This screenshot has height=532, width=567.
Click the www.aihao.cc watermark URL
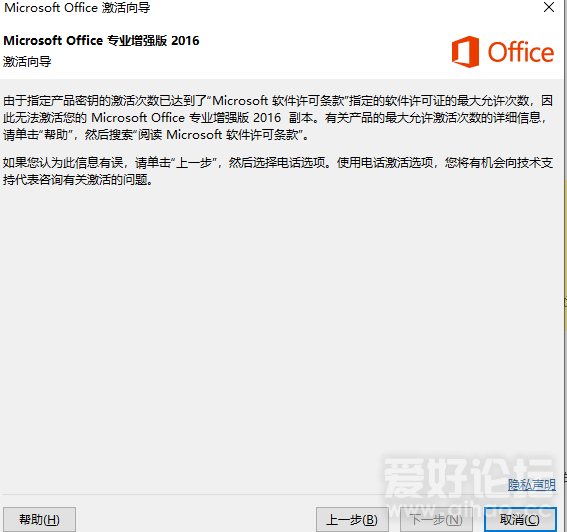pos(469,509)
